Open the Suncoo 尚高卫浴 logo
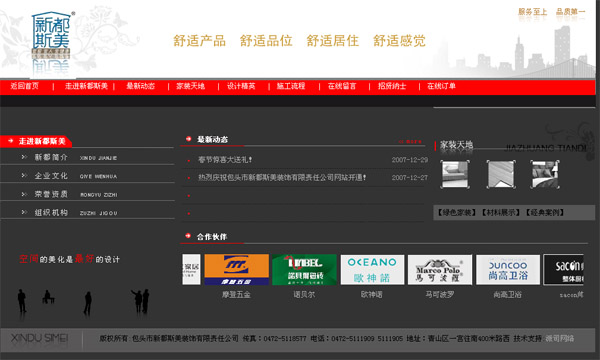This screenshot has height=360, width=600. (508, 270)
